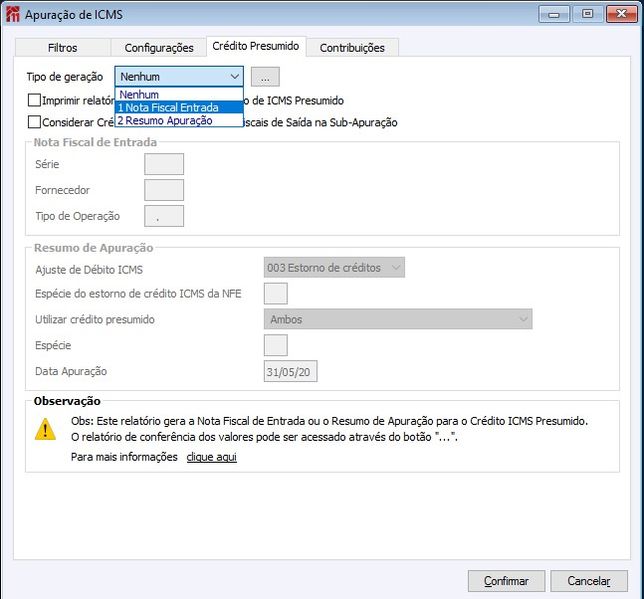This screenshot has width=644, height=599.
Task: Close the Apuração de ICMS window
Action: pyautogui.click(x=622, y=14)
